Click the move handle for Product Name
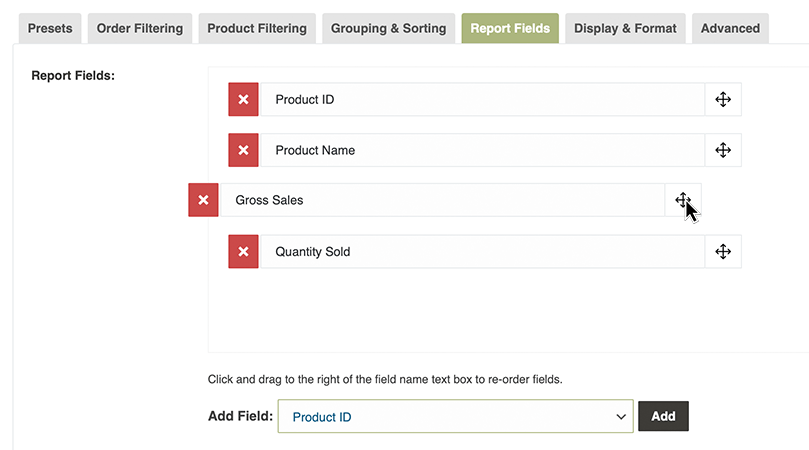809x450 pixels. 723,150
